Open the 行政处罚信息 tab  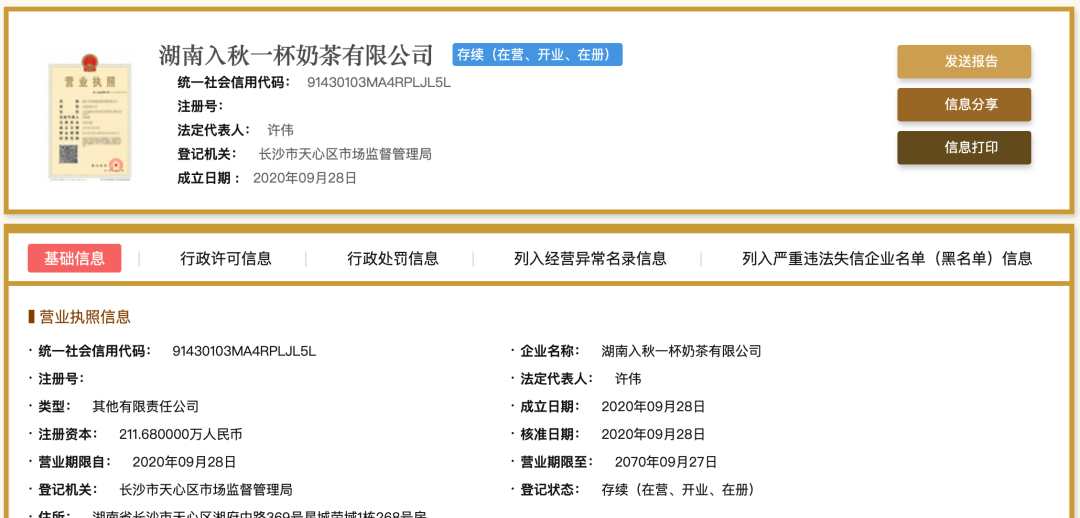point(393,259)
